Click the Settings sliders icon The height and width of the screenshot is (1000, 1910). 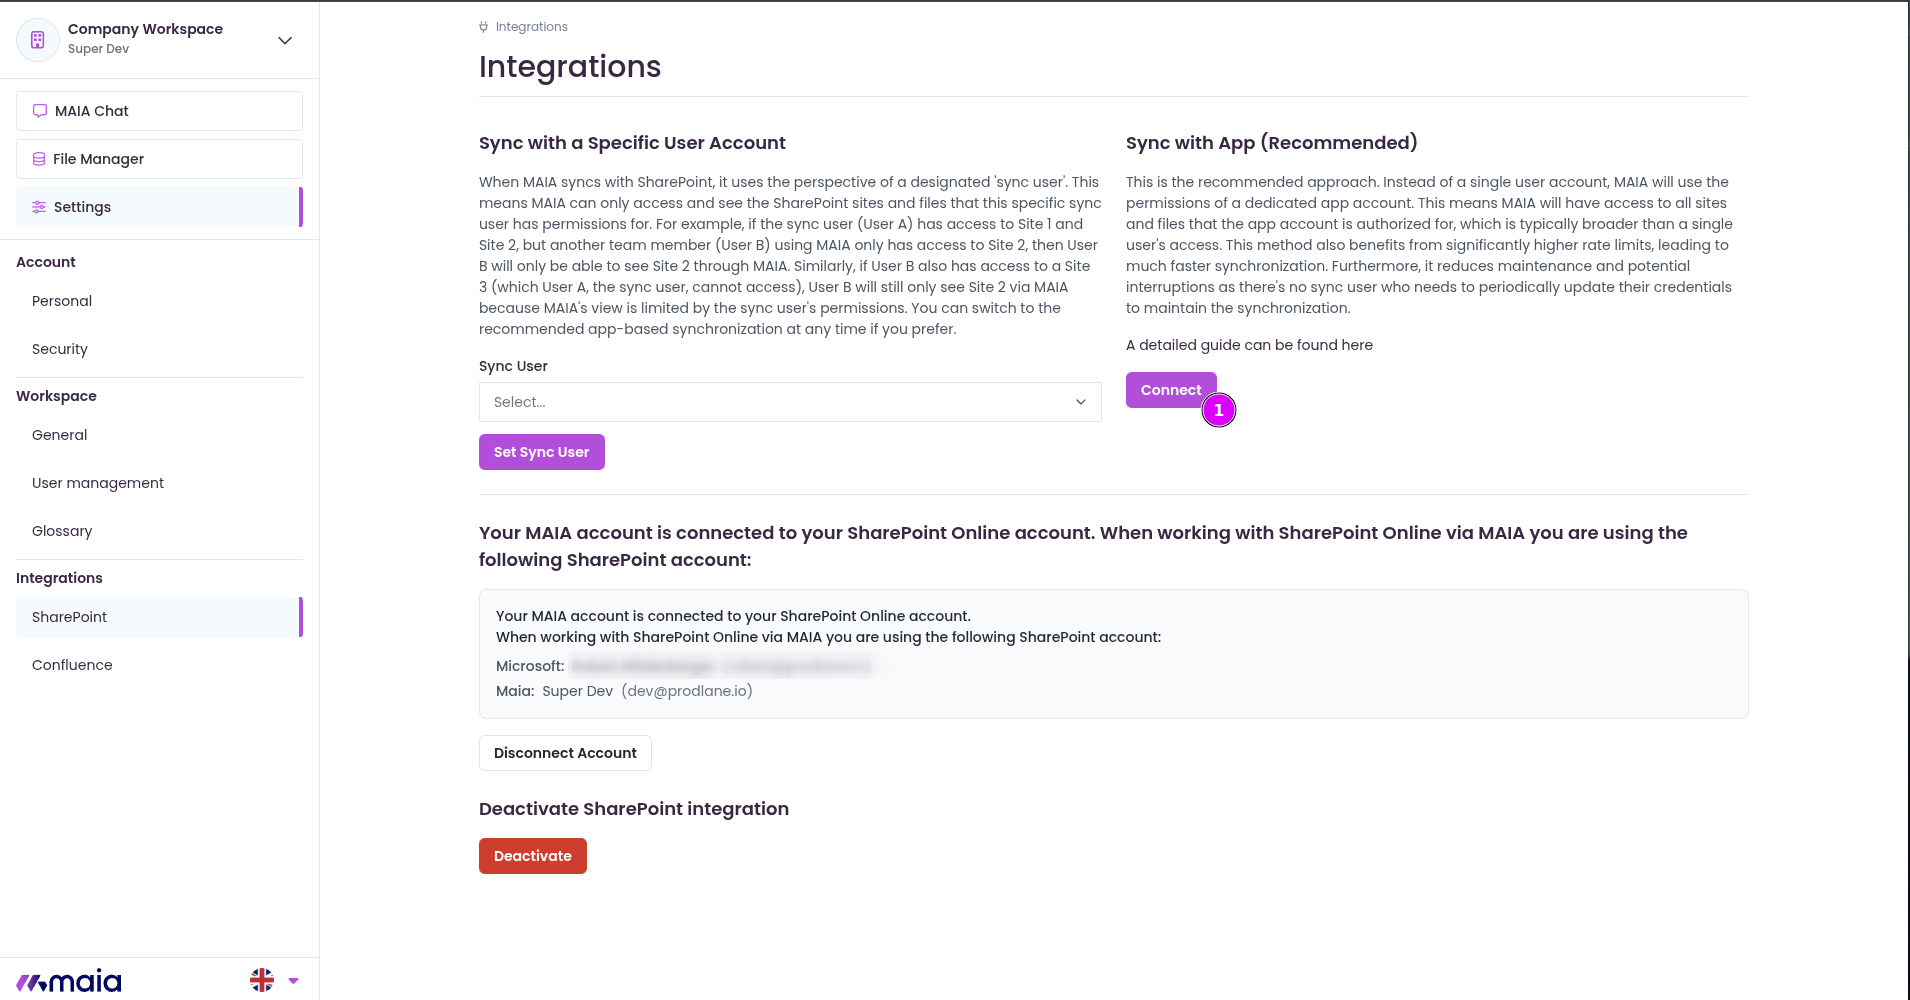point(39,207)
